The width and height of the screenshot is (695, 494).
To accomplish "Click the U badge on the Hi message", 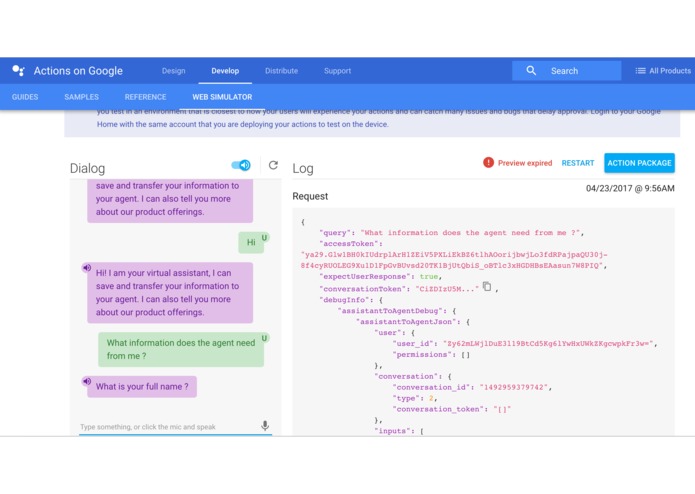I will point(264,237).
